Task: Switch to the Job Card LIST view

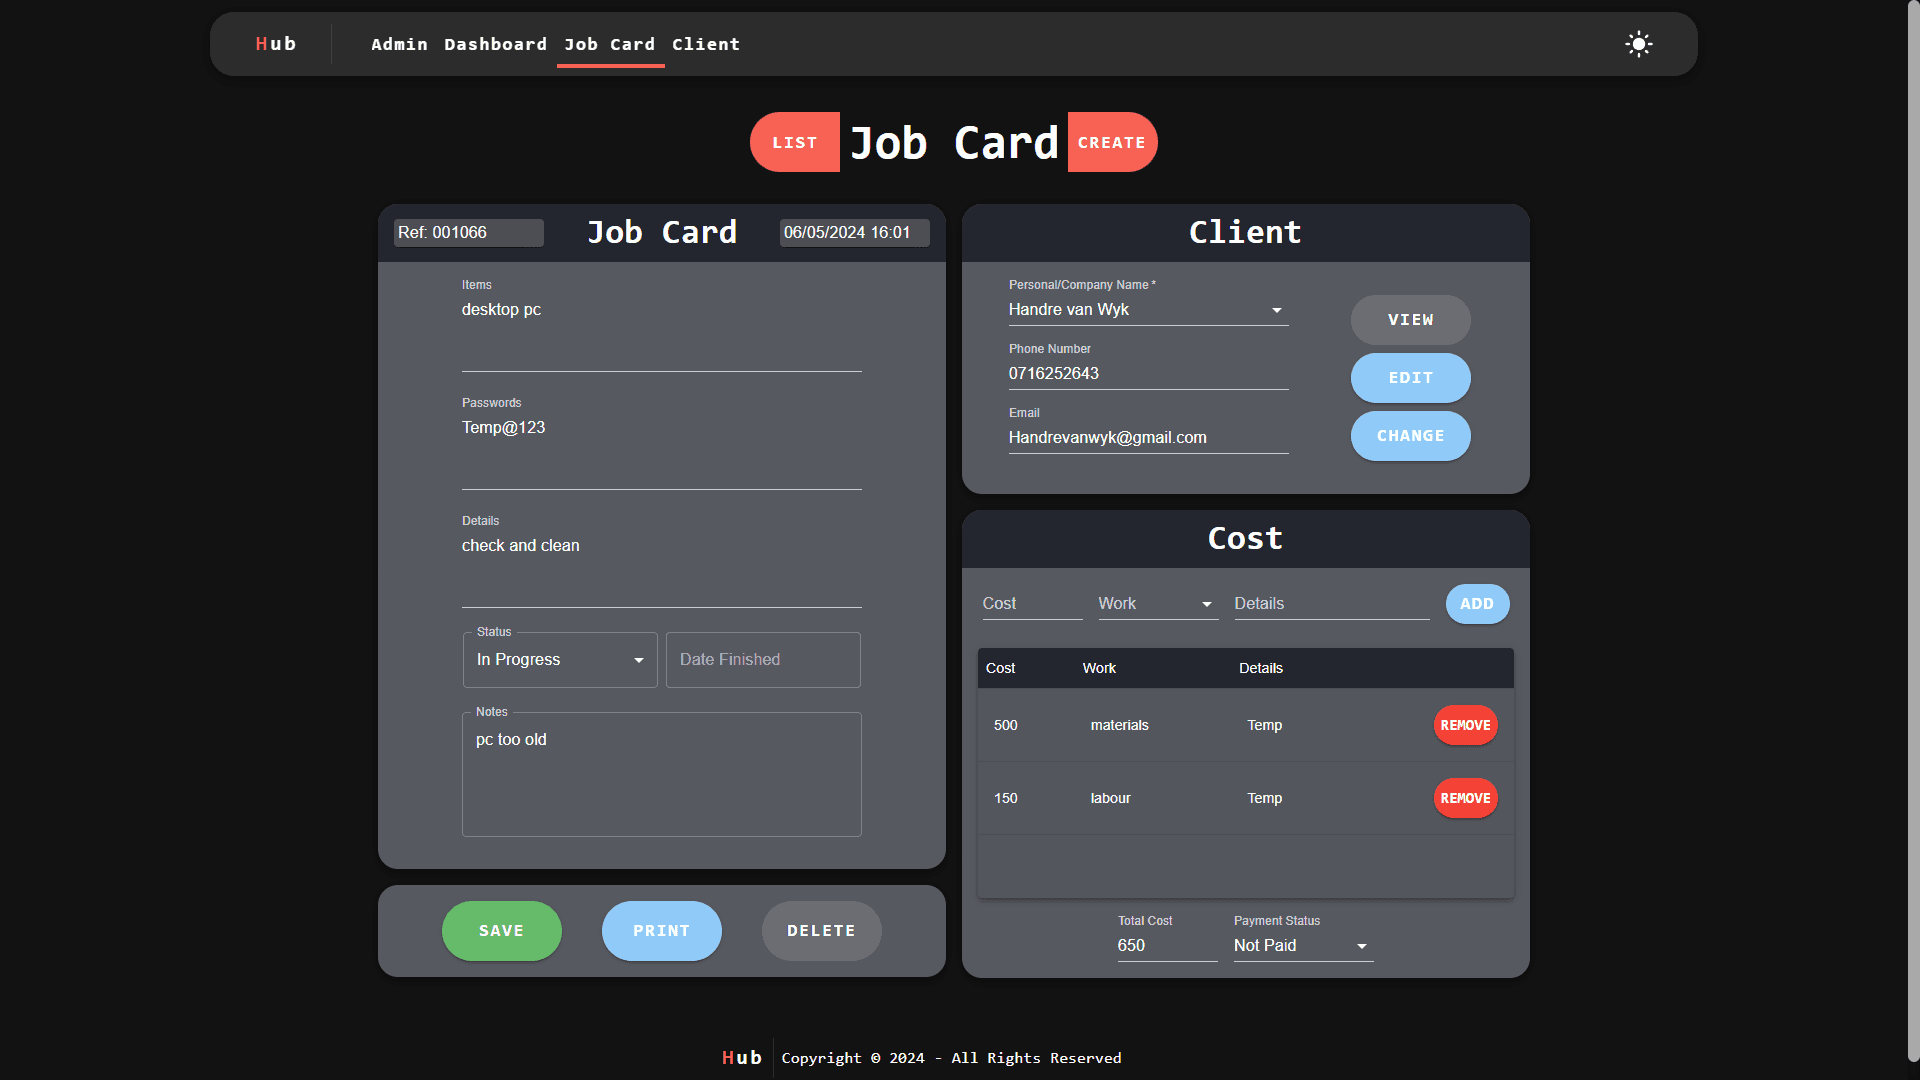Action: 794,142
